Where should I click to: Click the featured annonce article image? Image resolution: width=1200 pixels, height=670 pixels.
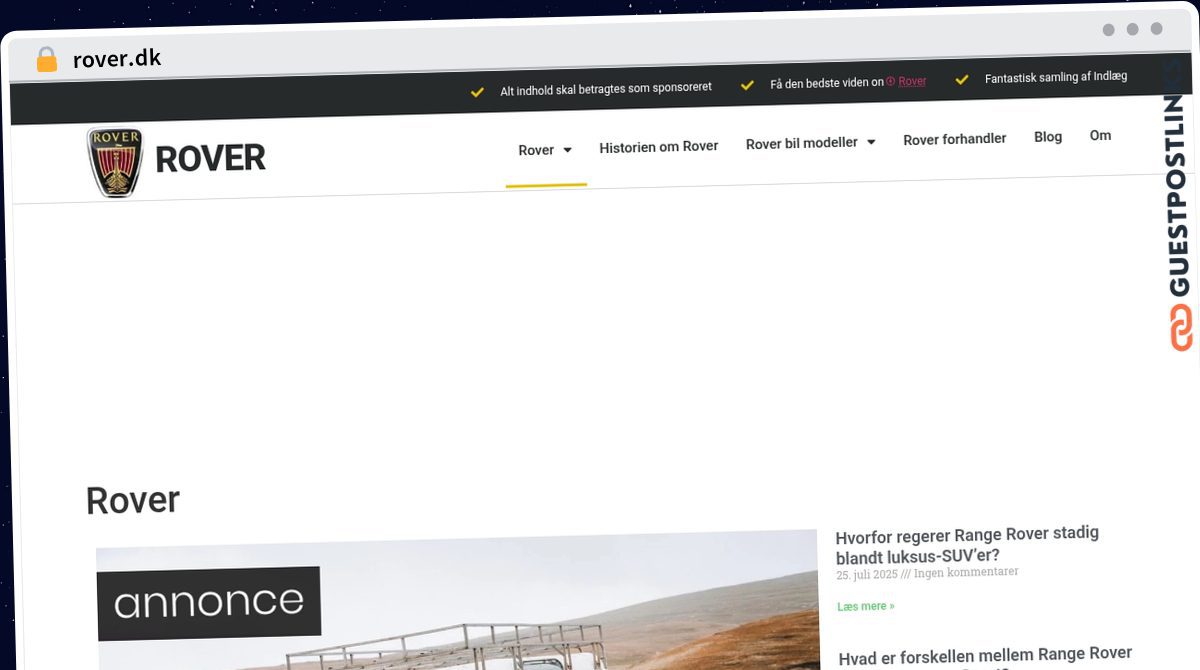pyautogui.click(x=457, y=600)
